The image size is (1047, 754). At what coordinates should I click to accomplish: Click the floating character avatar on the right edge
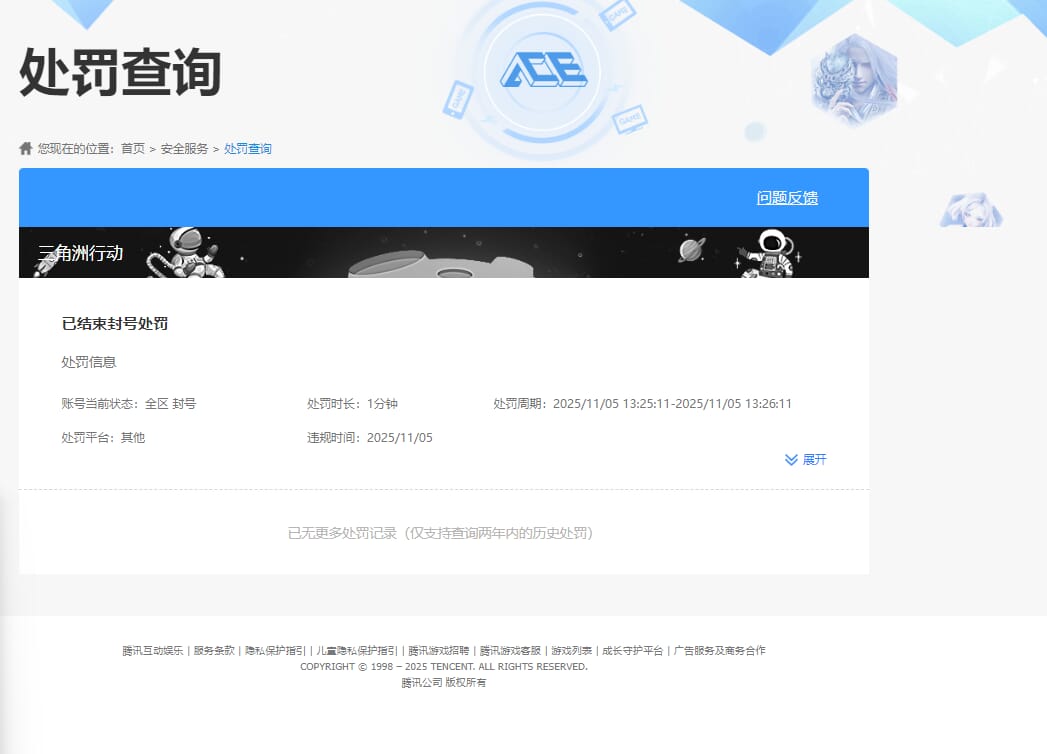971,211
